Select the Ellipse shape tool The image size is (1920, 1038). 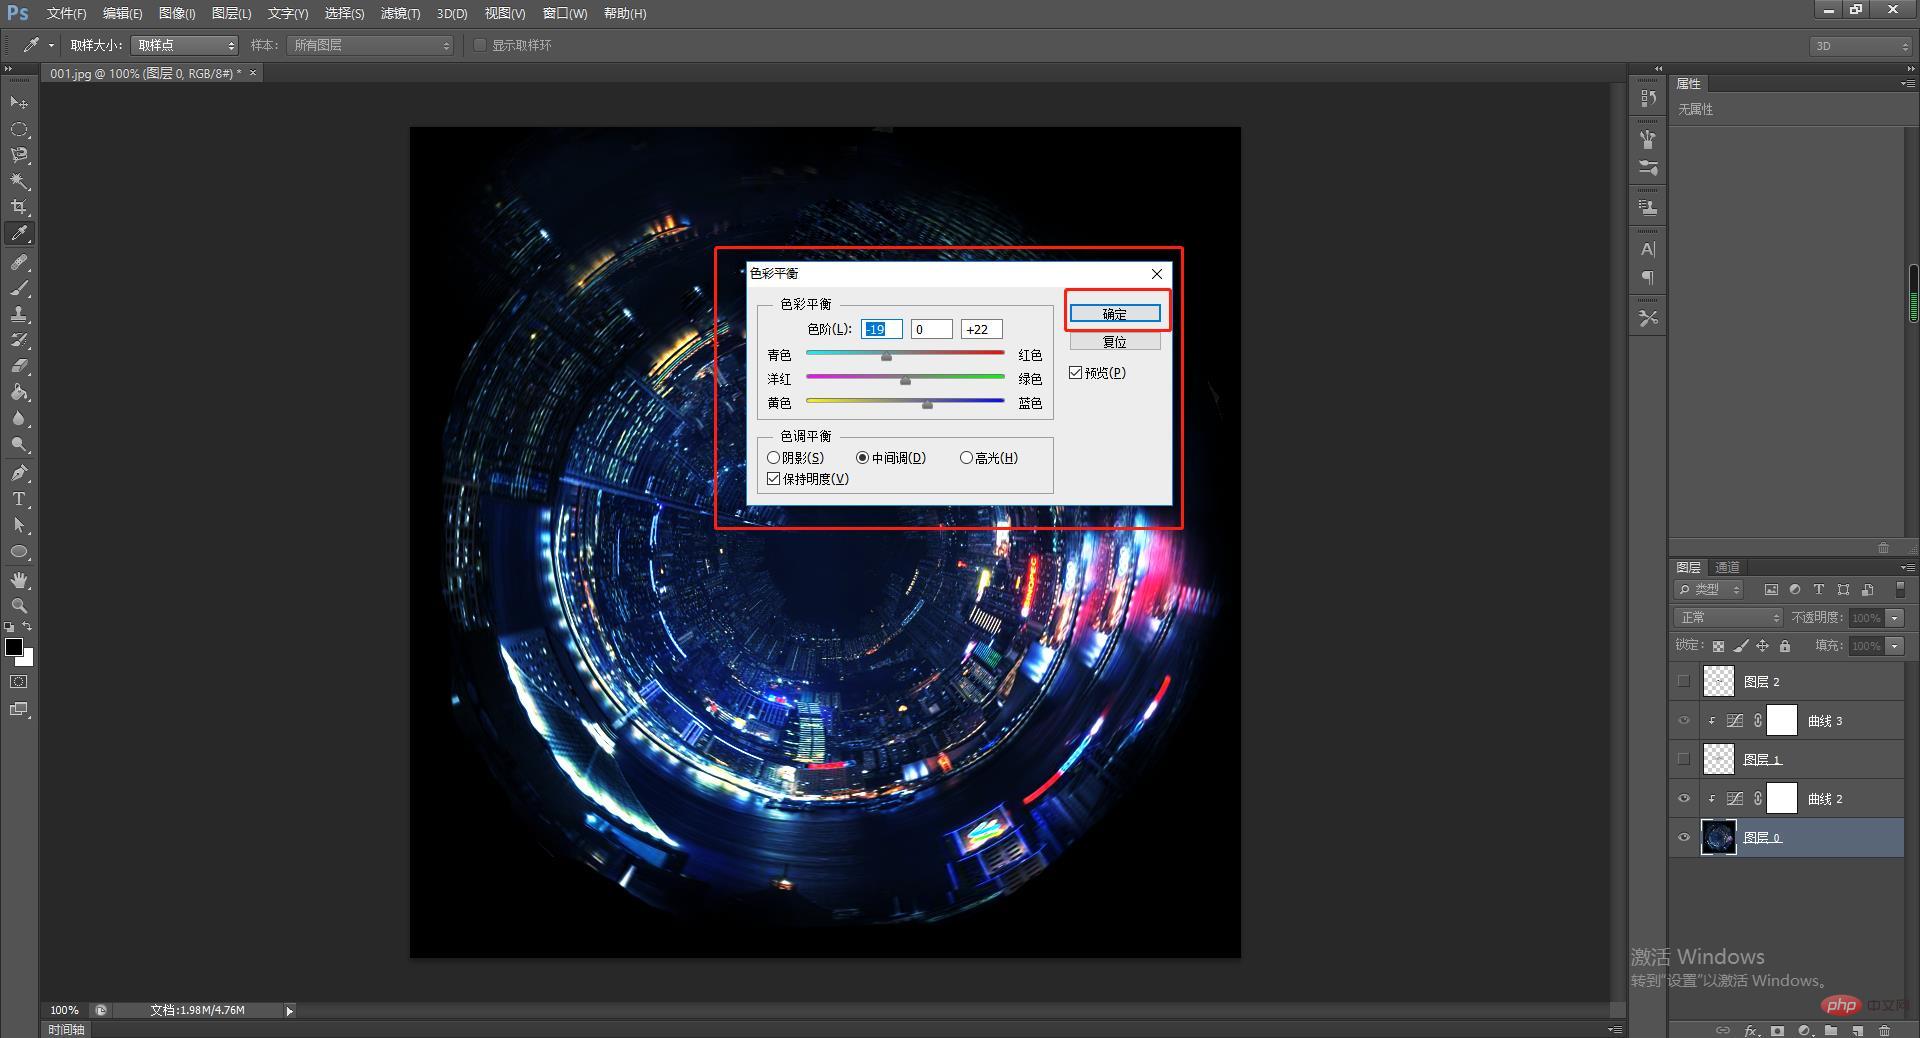click(x=19, y=551)
